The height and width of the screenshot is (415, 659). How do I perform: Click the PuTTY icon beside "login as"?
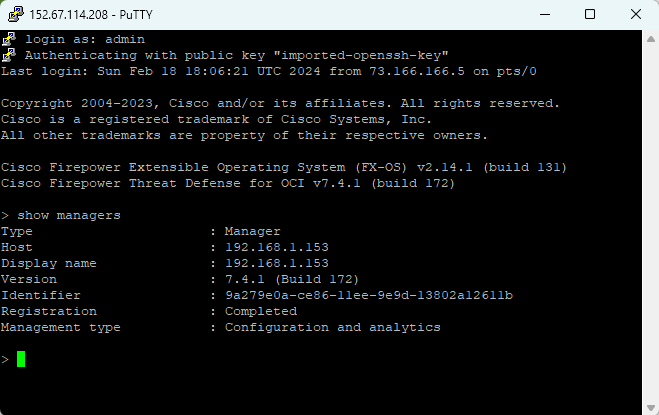9,38
